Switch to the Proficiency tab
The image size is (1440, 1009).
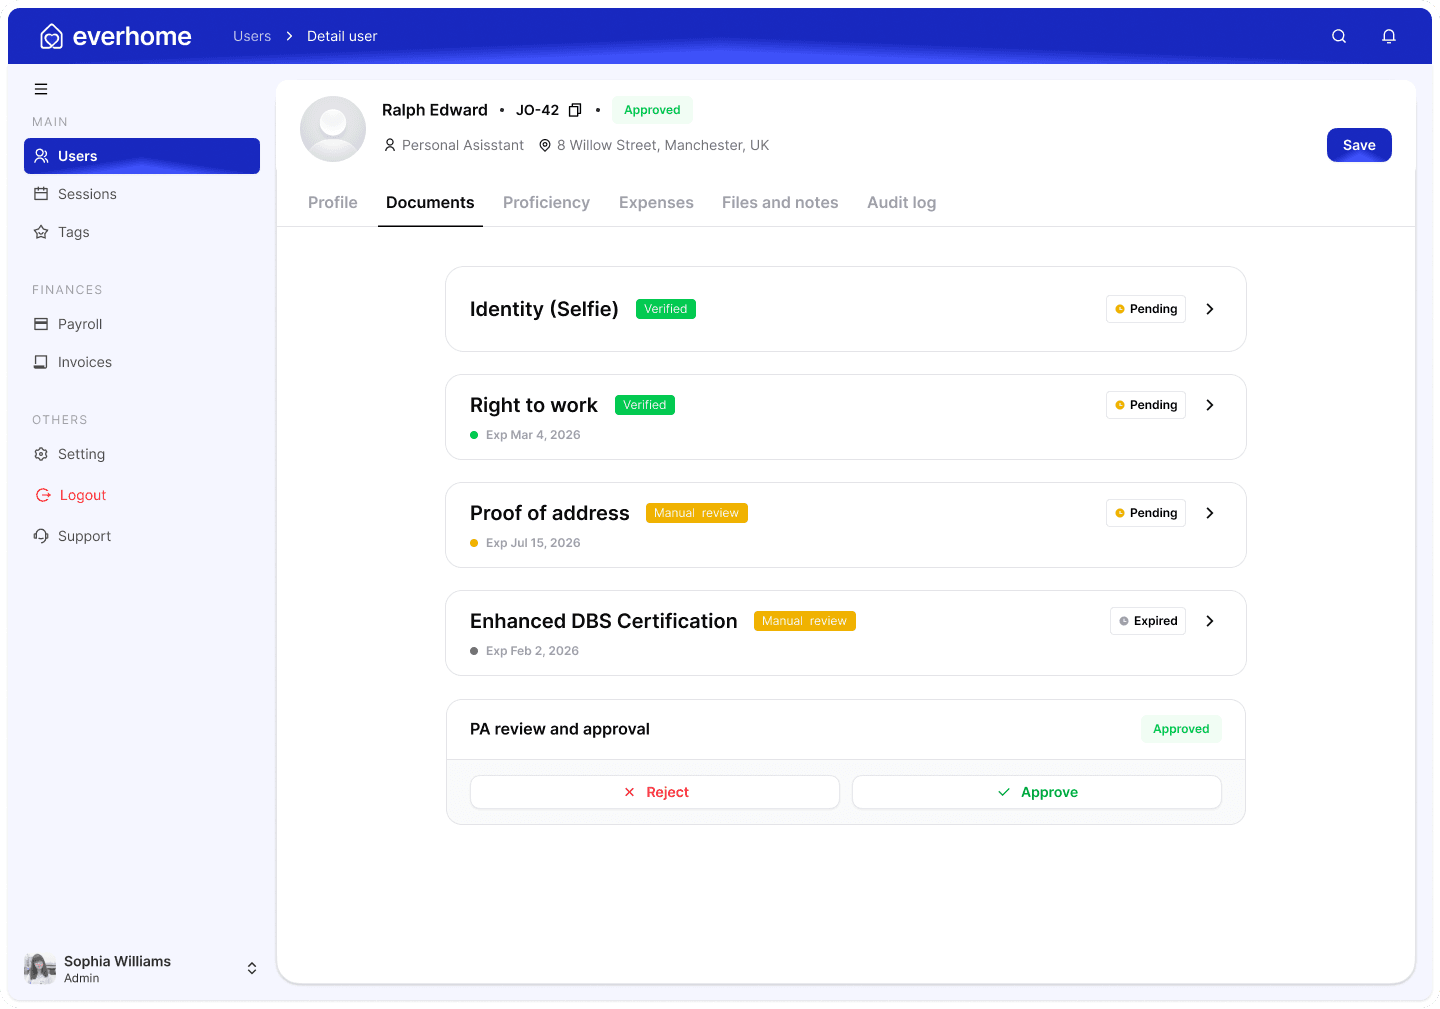[x=546, y=202]
